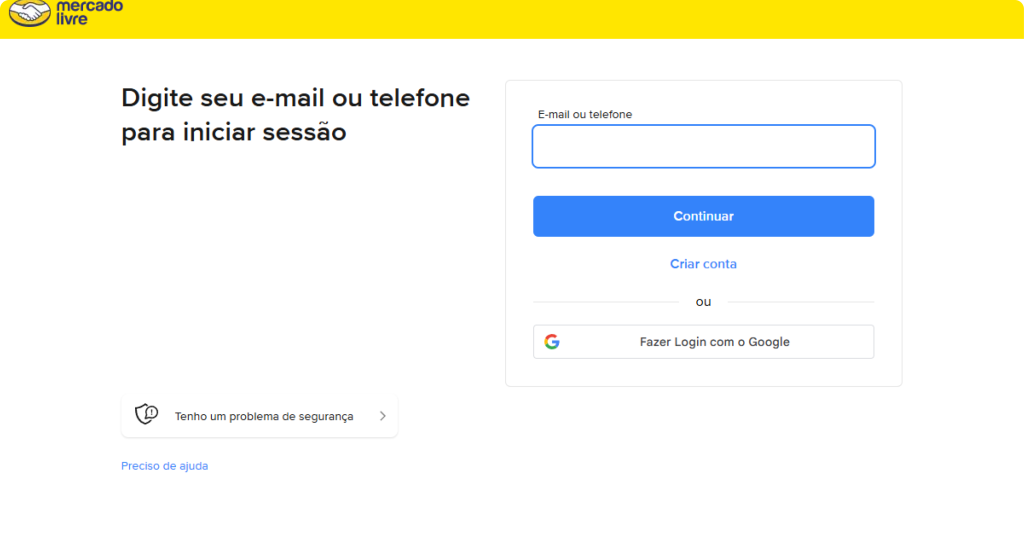The image size is (1024, 545).
Task: Click the shield security alert icon
Action: pyautogui.click(x=147, y=415)
